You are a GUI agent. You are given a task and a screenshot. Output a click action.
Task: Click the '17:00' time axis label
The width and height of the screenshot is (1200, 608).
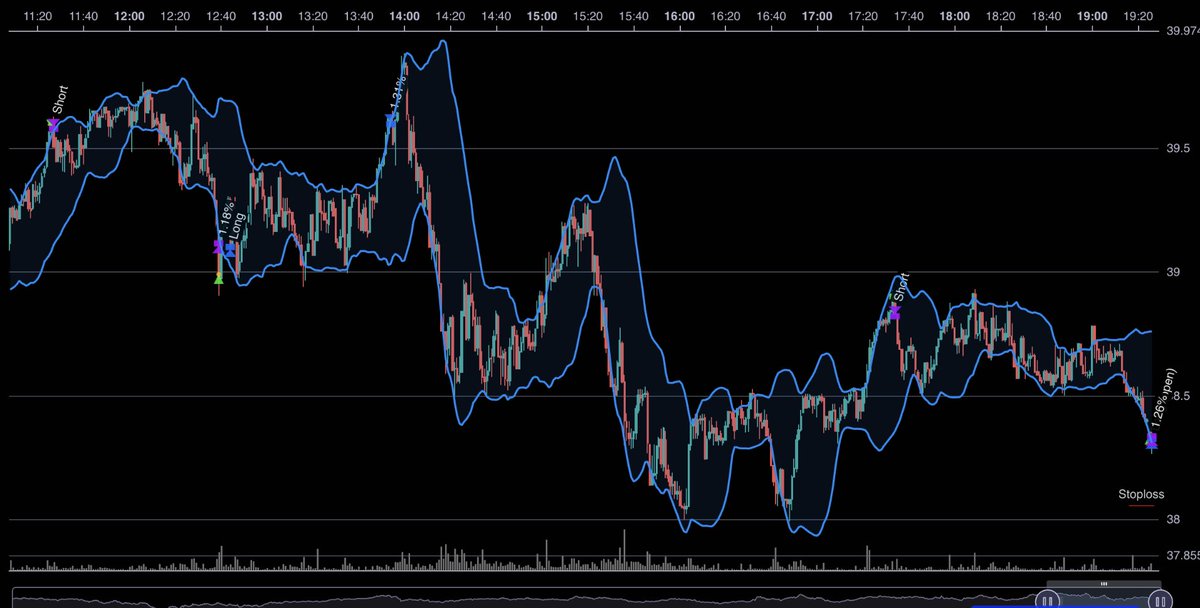[817, 17]
